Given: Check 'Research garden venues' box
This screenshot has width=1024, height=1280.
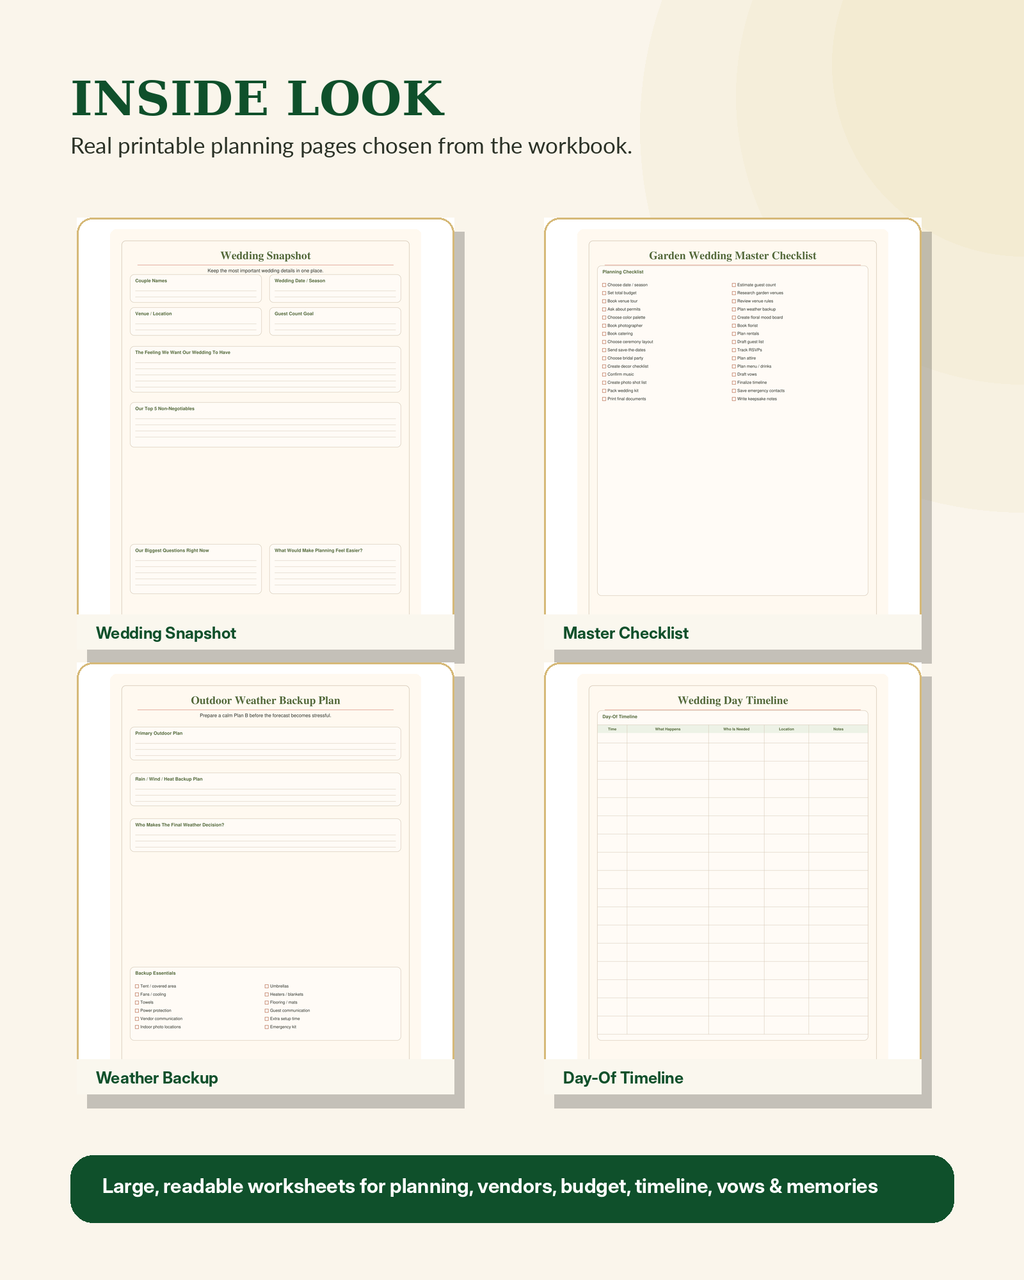Looking at the screenshot, I should click(x=733, y=293).
